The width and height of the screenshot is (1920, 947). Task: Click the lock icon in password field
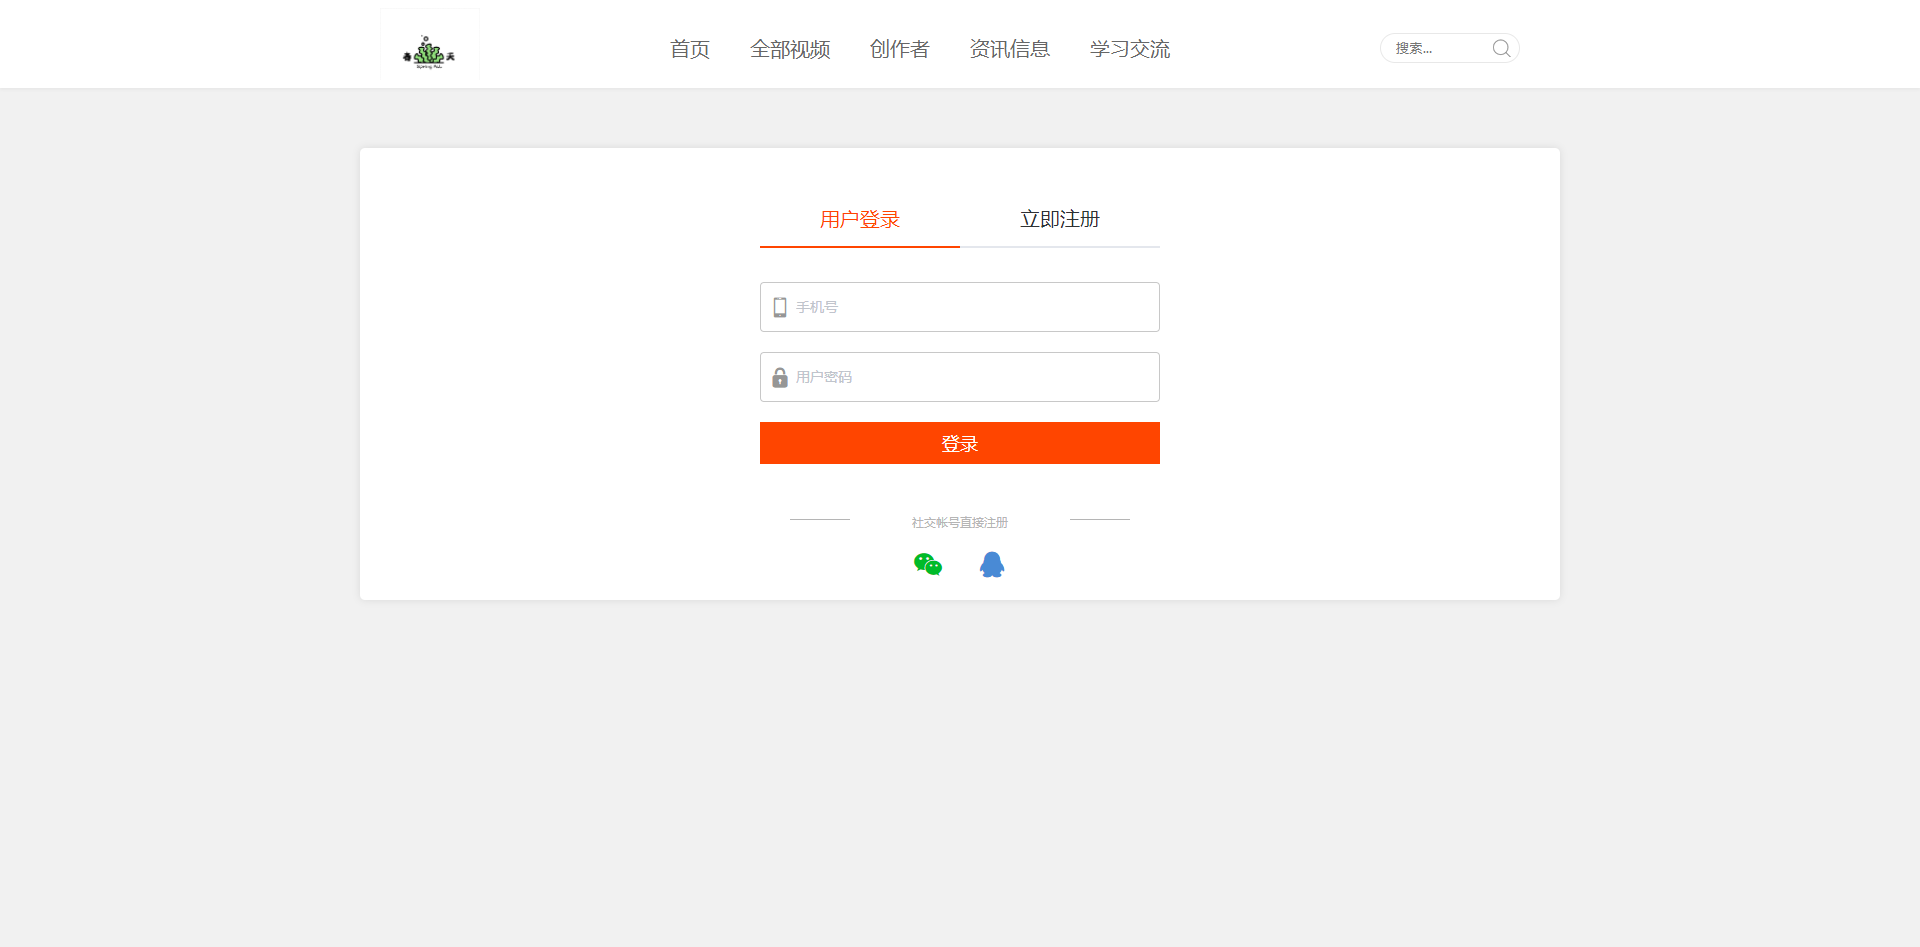click(780, 377)
